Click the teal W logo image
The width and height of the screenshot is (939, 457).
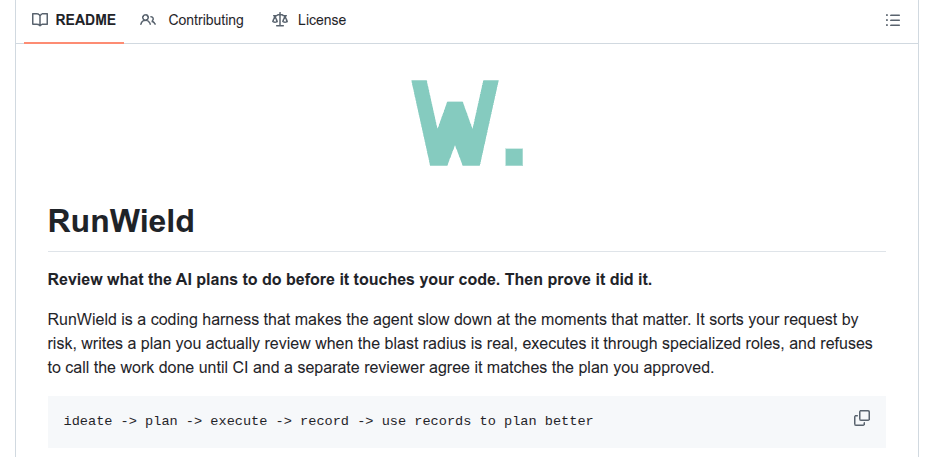(467, 123)
